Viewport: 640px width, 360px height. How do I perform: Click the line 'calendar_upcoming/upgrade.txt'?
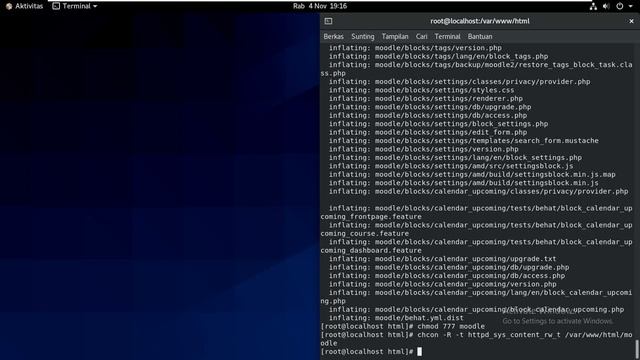point(442,259)
